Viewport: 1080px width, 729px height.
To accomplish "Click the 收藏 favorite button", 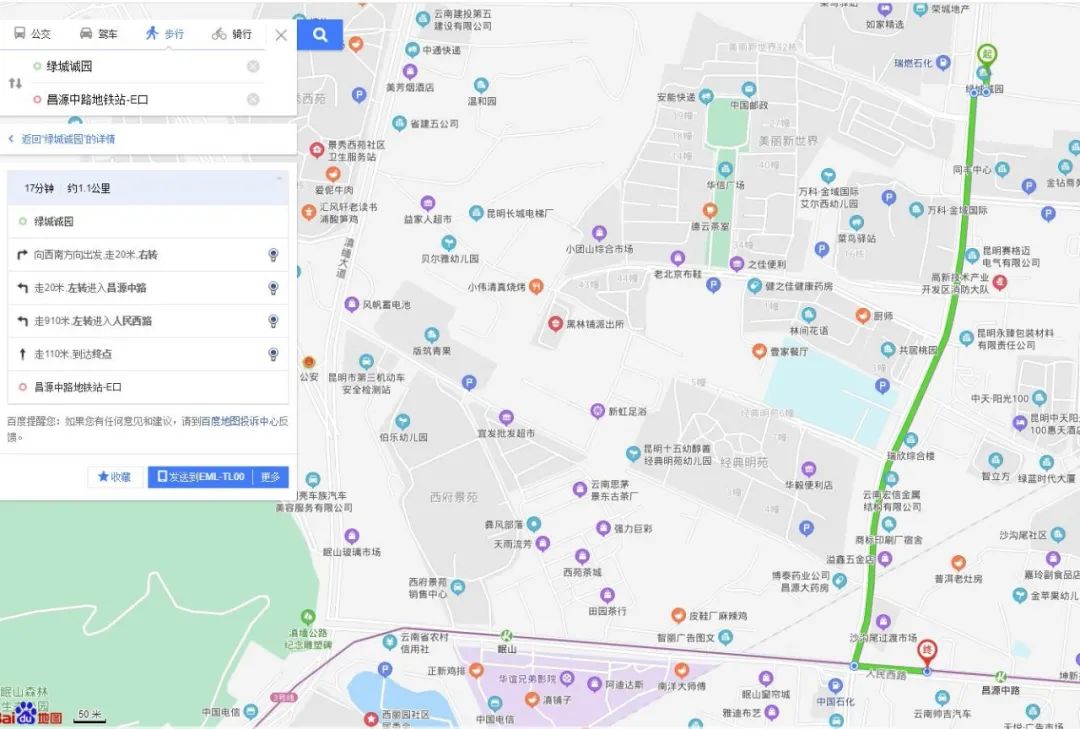I will [114, 477].
